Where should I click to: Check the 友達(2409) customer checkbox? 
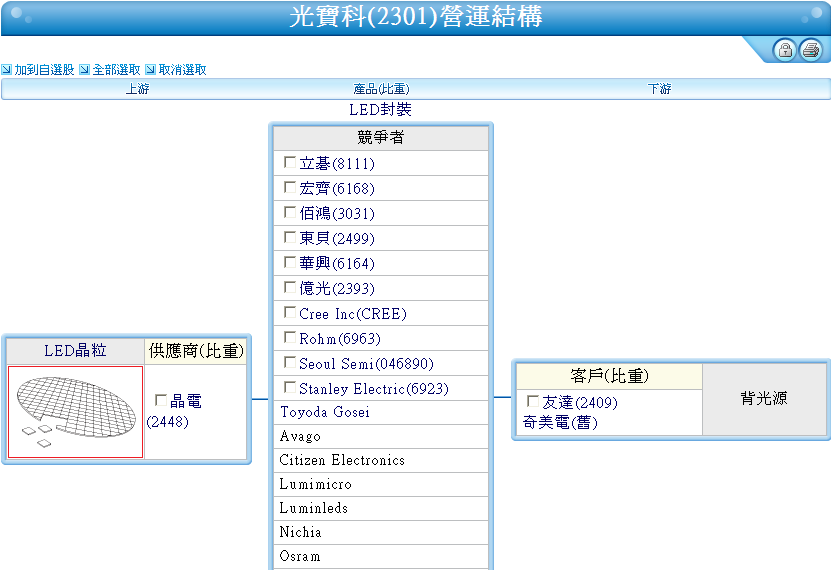tap(533, 401)
